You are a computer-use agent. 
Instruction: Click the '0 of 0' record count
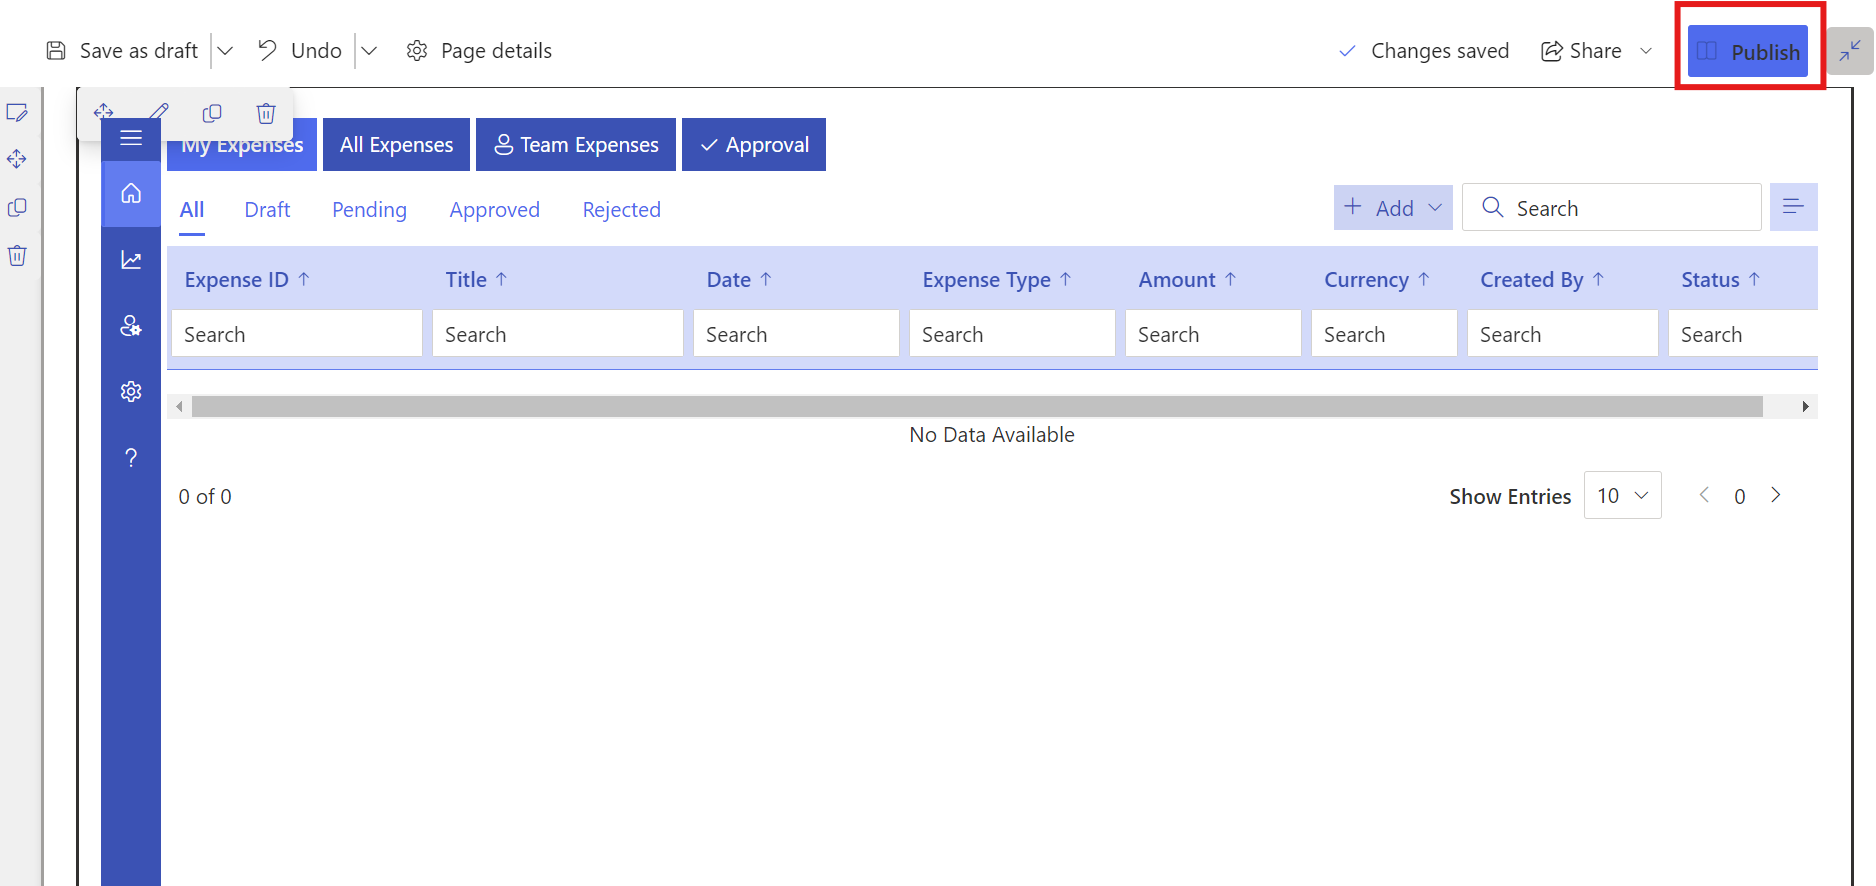[205, 497]
